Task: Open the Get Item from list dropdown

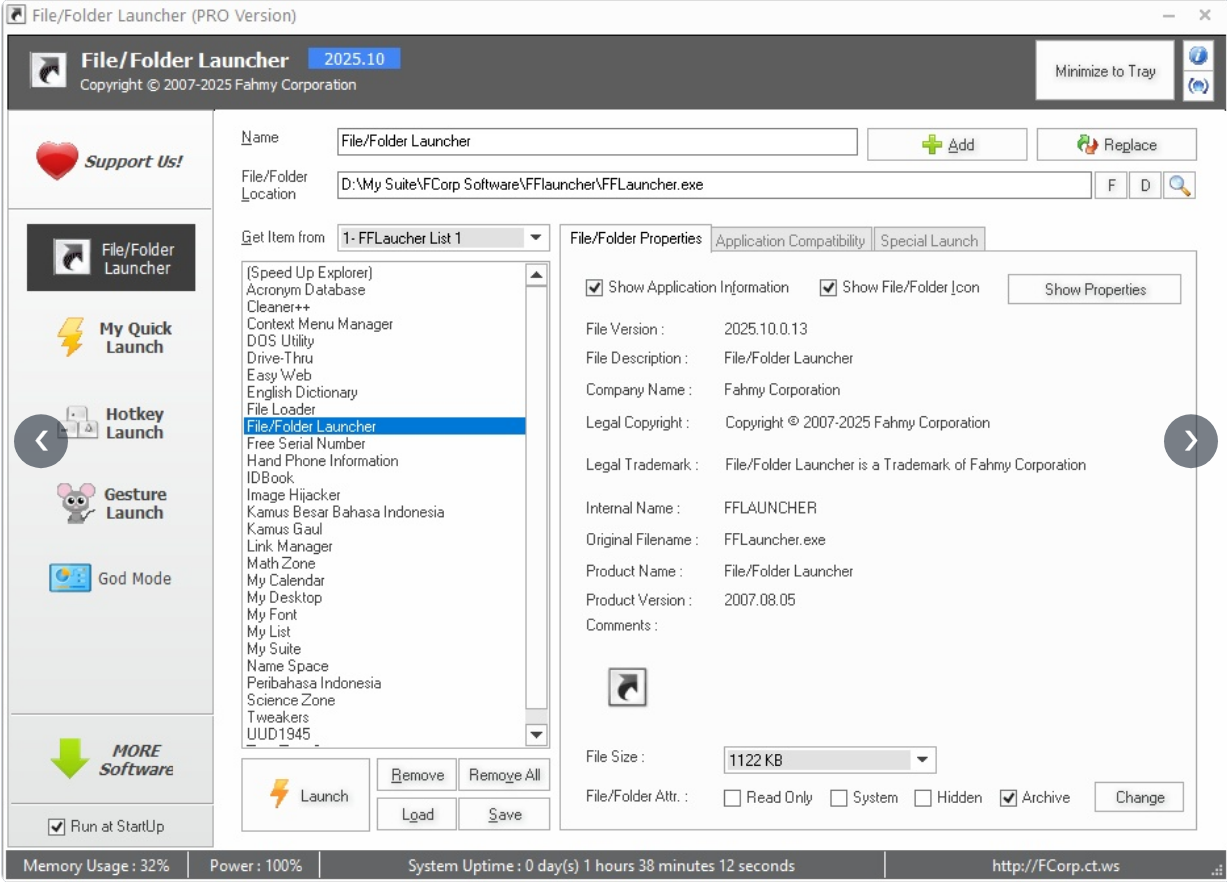Action: pyautogui.click(x=534, y=238)
